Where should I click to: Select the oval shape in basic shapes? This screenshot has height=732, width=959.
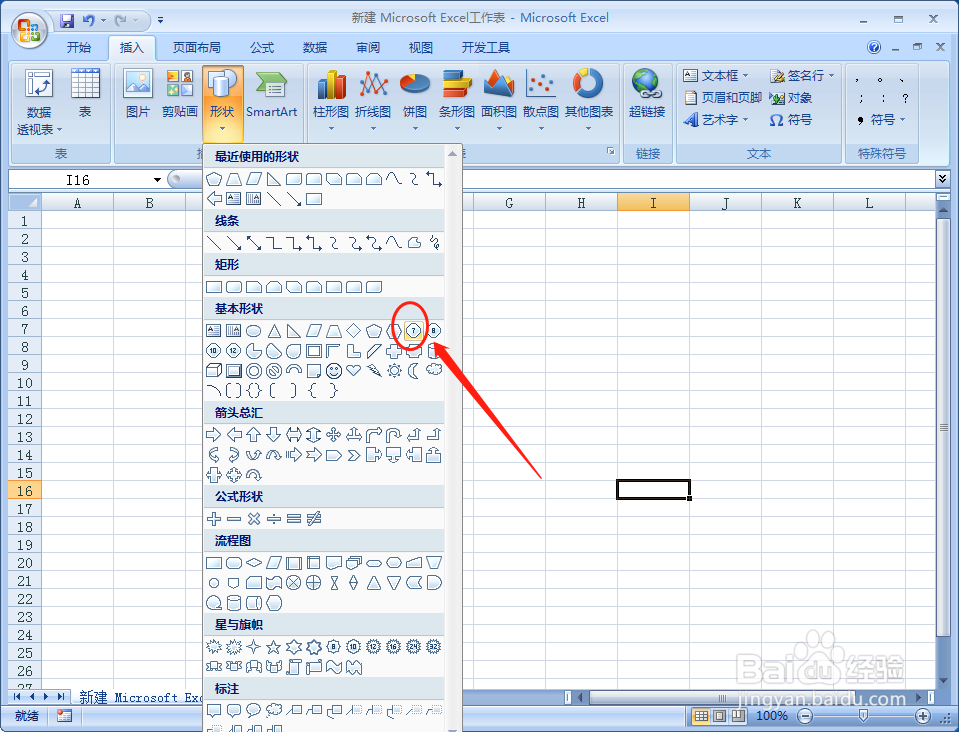253,331
